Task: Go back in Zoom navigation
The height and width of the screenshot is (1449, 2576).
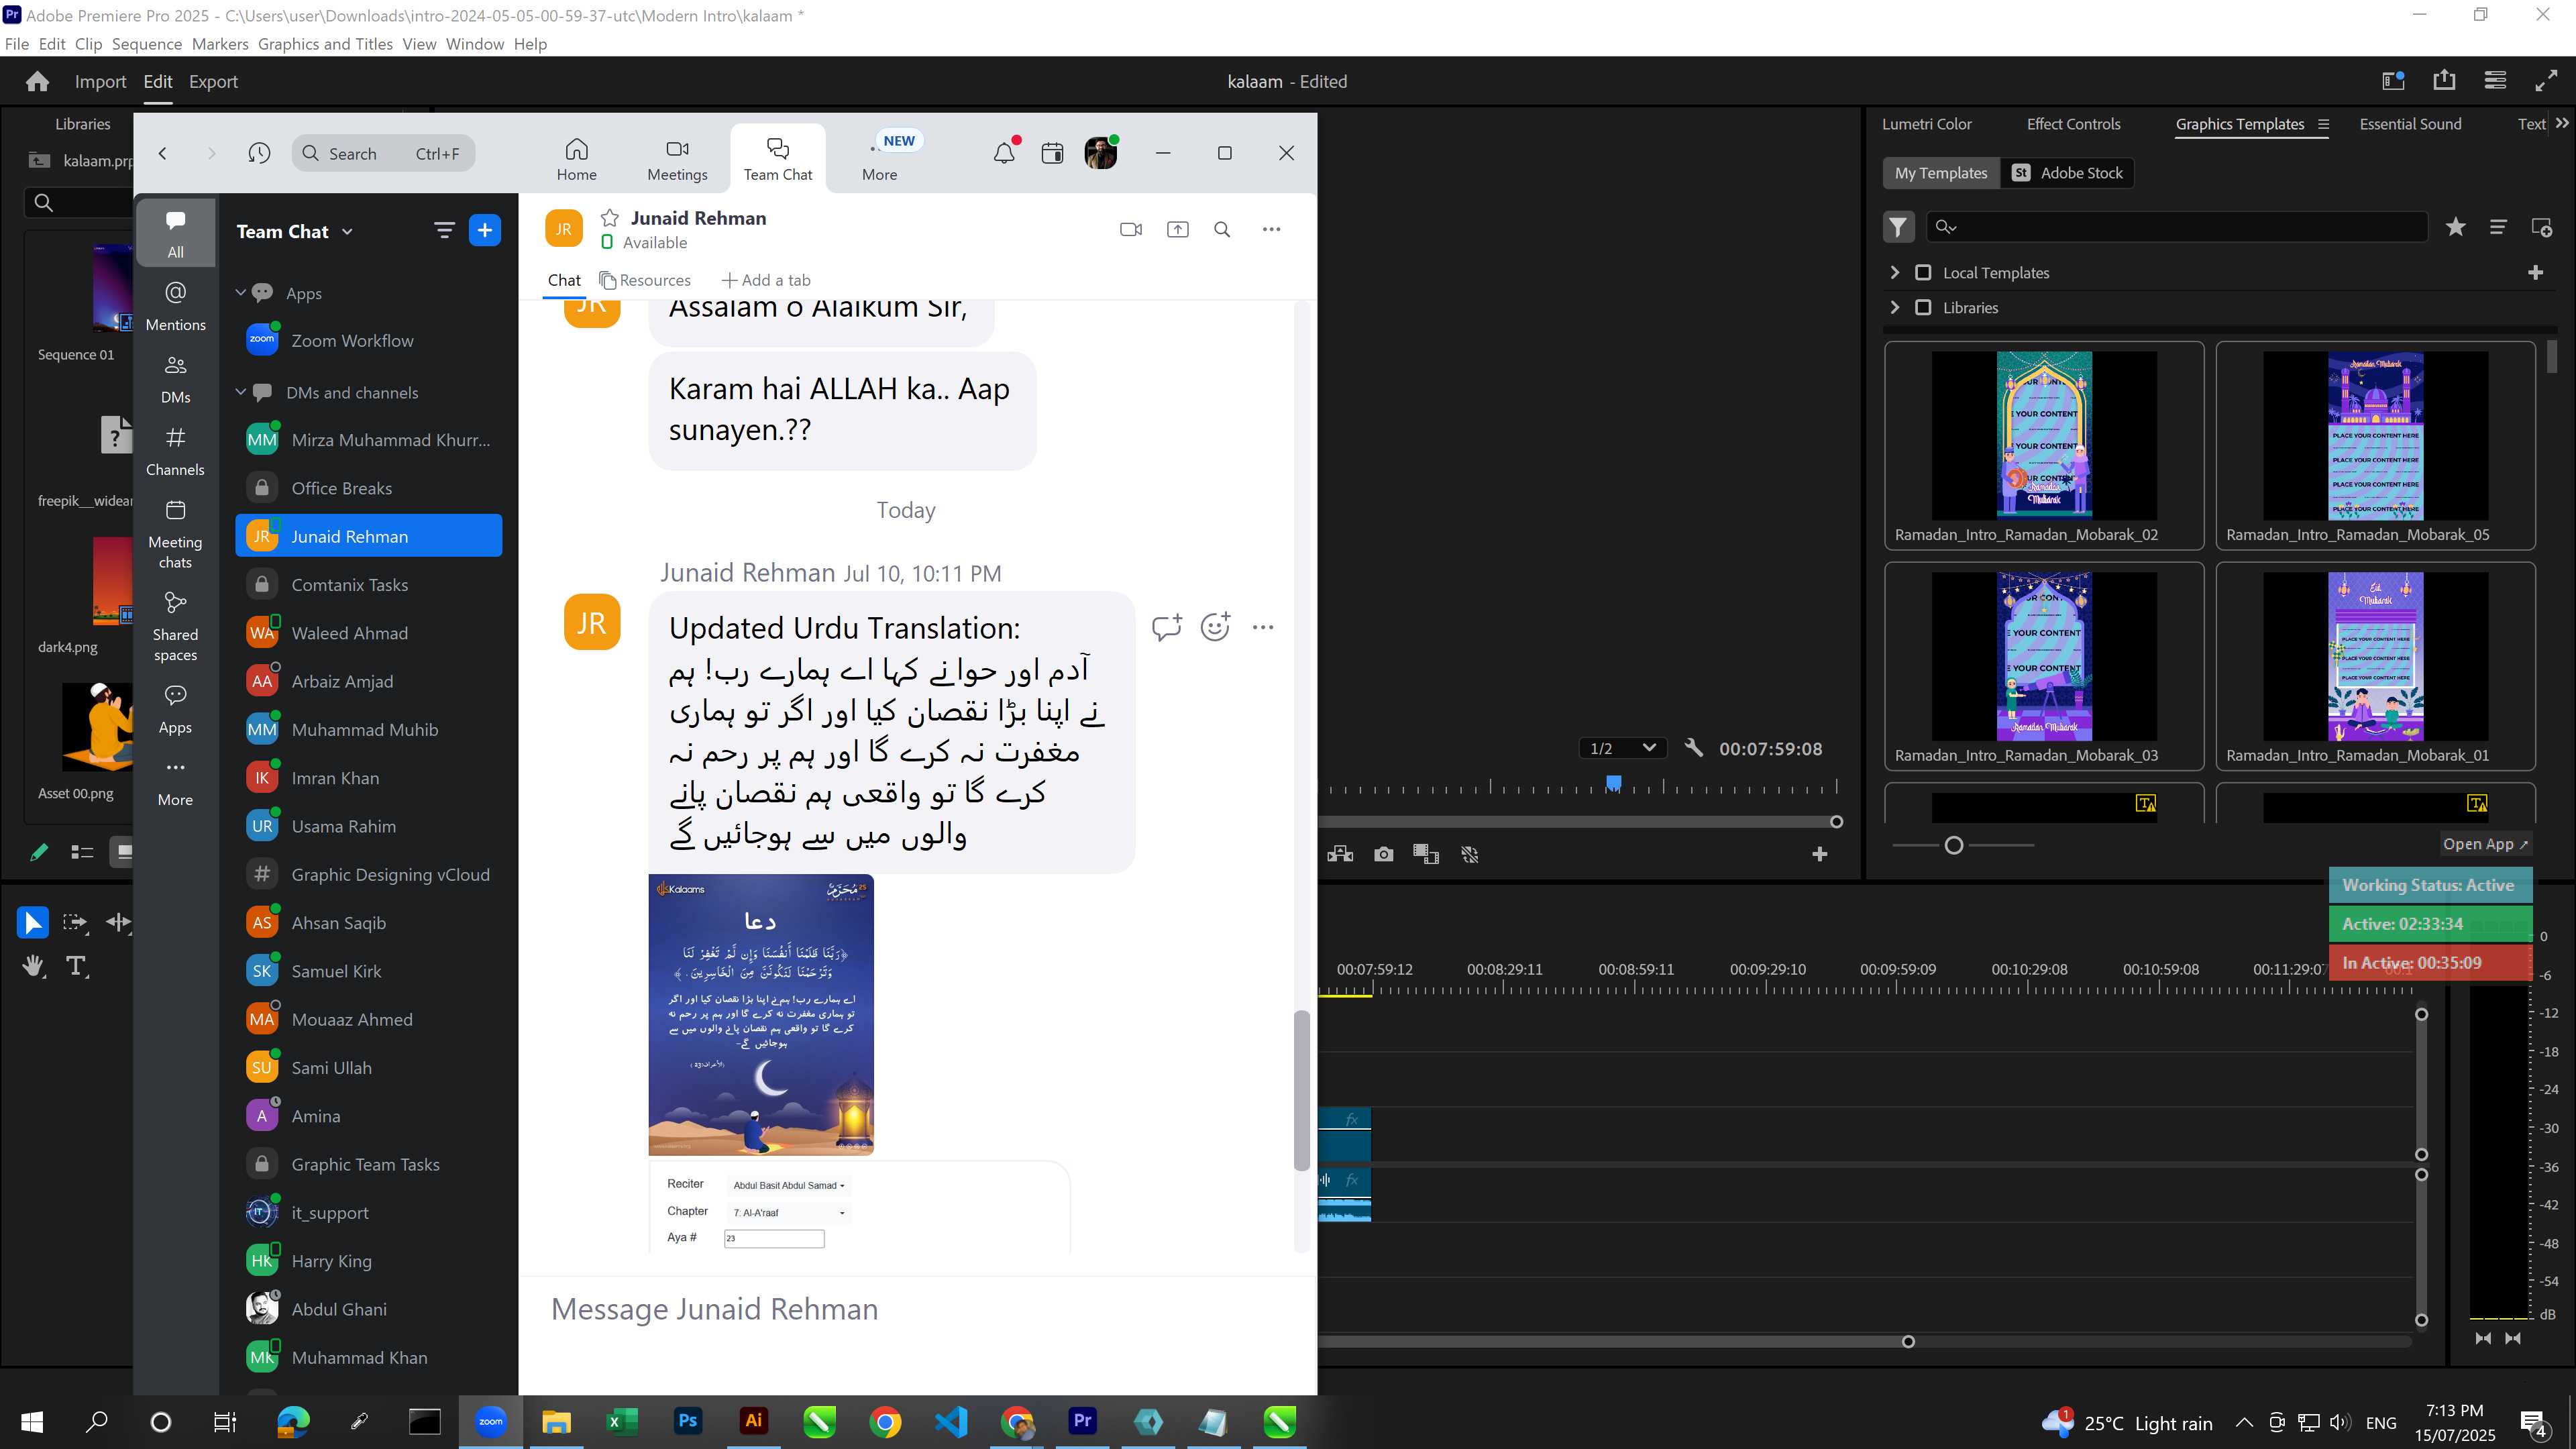Action: click(x=162, y=153)
